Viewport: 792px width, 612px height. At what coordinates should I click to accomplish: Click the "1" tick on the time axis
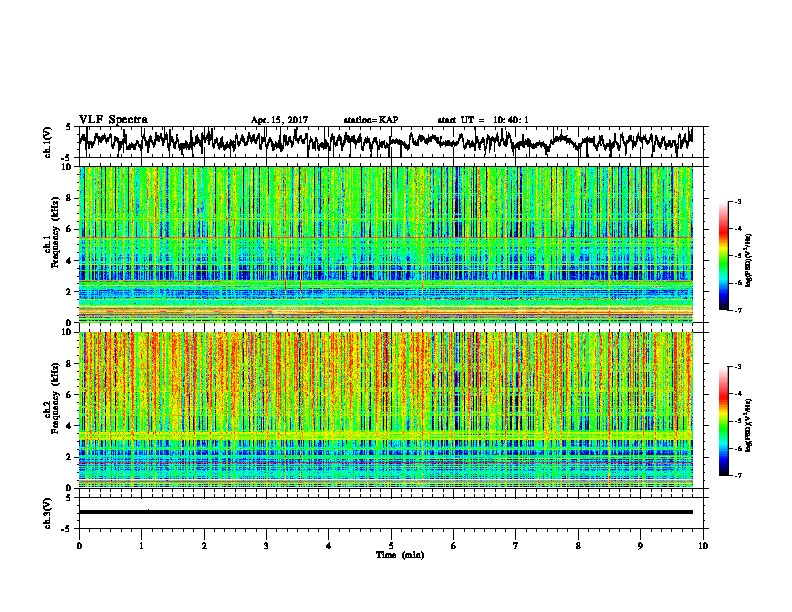point(141,546)
